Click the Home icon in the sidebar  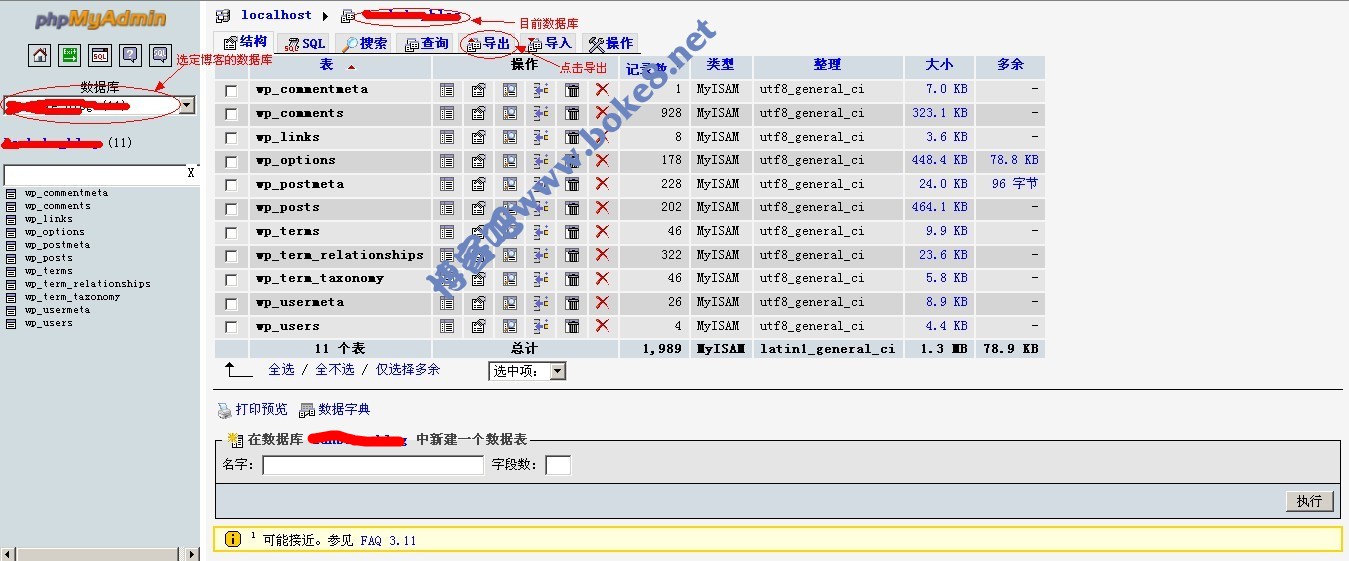pos(40,55)
